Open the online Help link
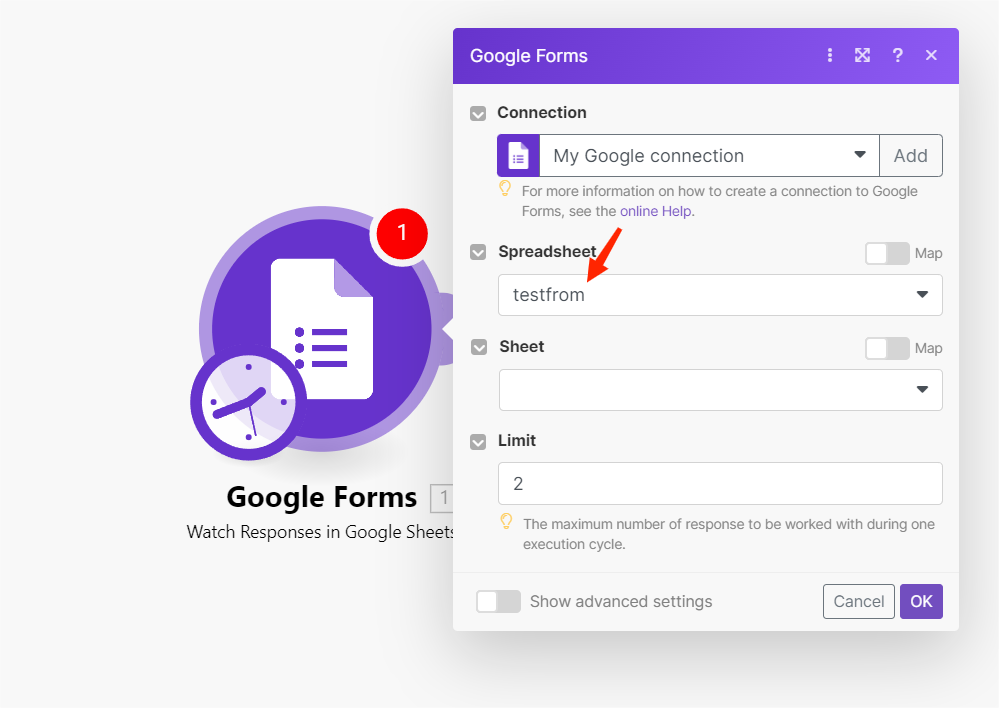The width and height of the screenshot is (999, 708). click(657, 211)
